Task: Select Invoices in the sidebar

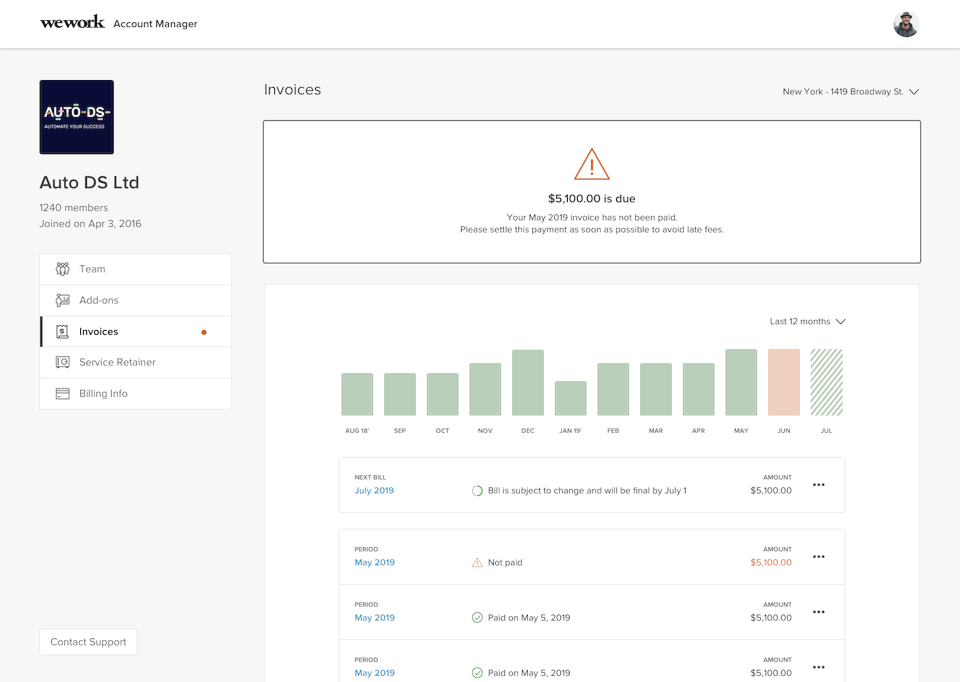Action: [x=136, y=331]
